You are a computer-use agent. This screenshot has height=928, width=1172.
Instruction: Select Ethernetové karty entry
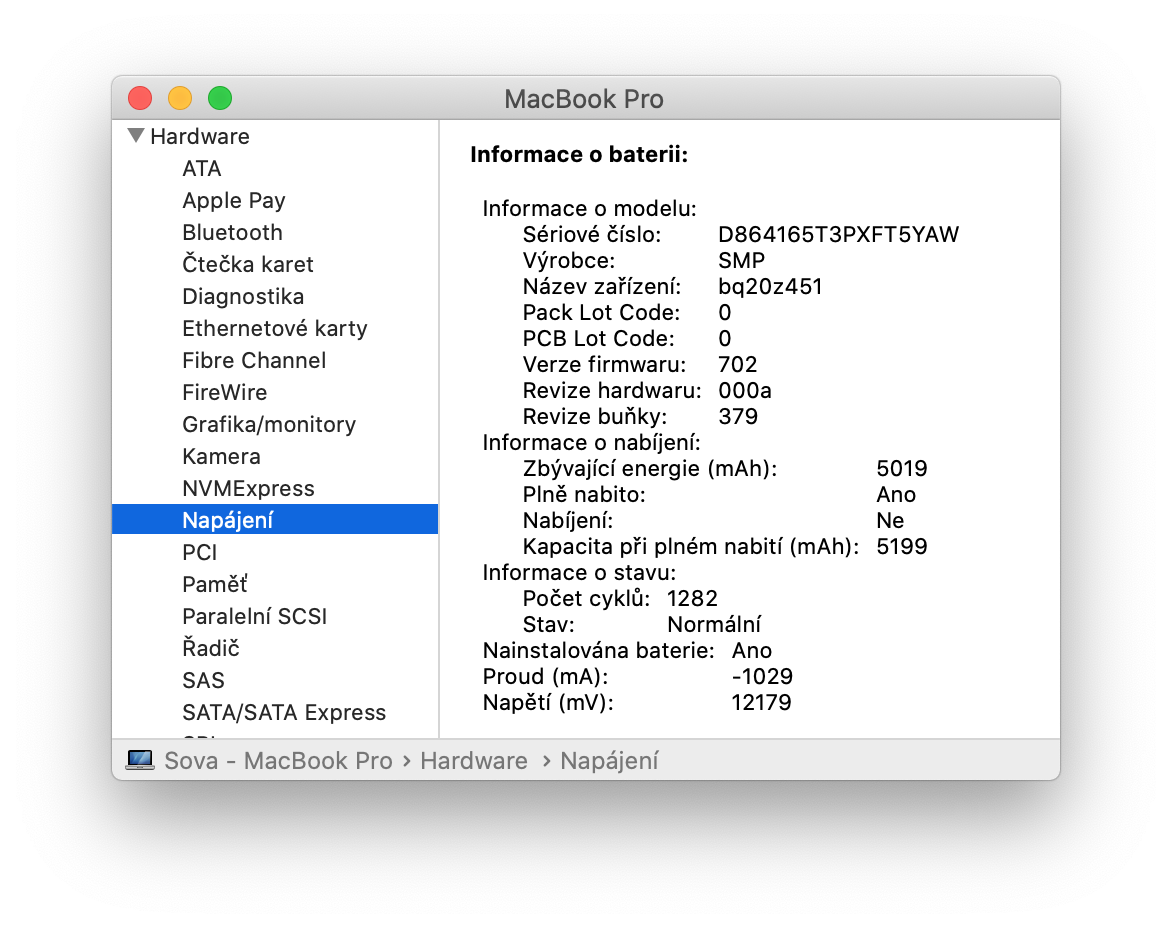click(x=275, y=329)
